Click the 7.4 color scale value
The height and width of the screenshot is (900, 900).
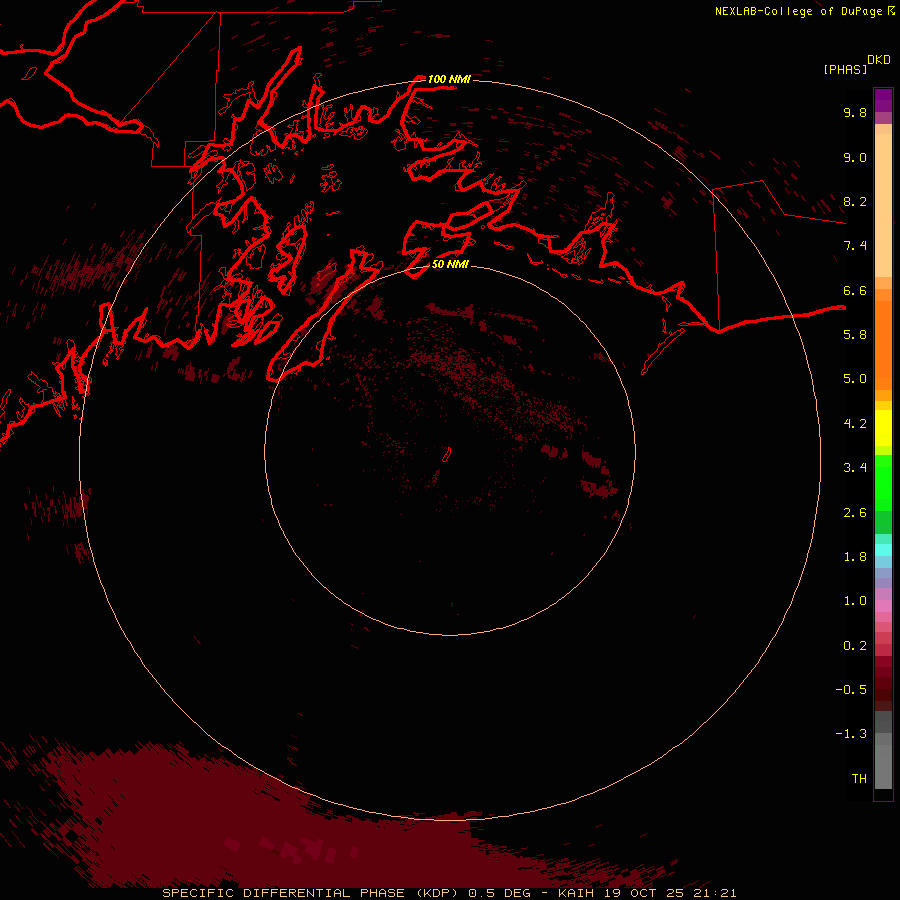(x=855, y=246)
